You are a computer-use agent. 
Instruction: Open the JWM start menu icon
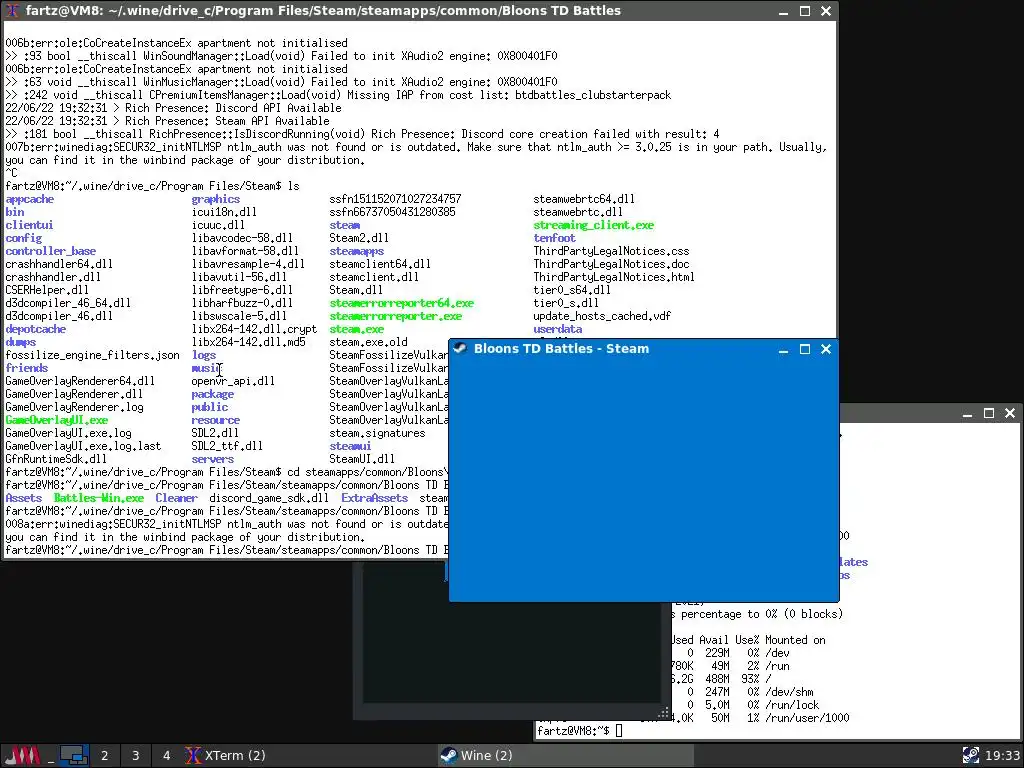[x=22, y=756]
